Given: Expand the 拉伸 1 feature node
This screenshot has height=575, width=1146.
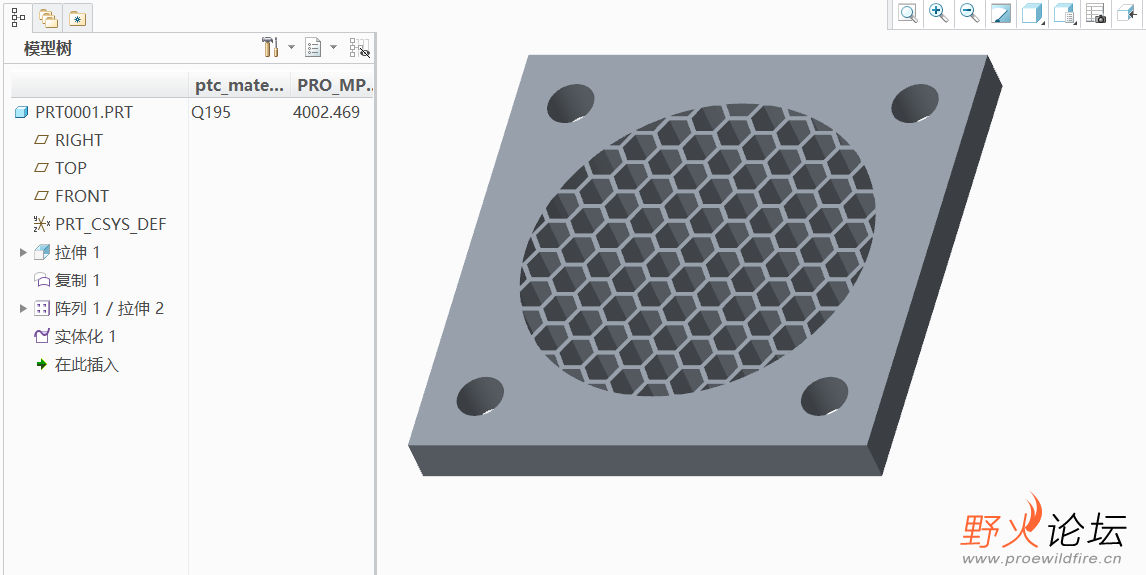Looking at the screenshot, I should (x=23, y=253).
